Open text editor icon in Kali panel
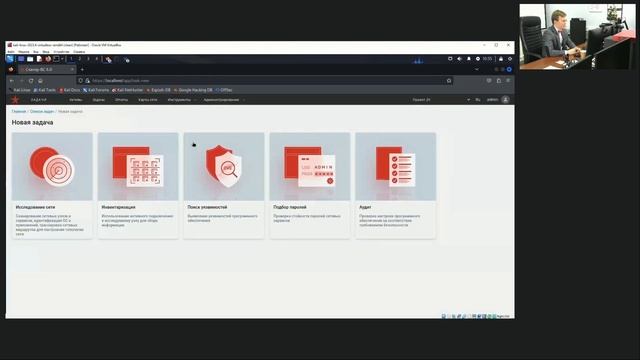 pos(39,59)
